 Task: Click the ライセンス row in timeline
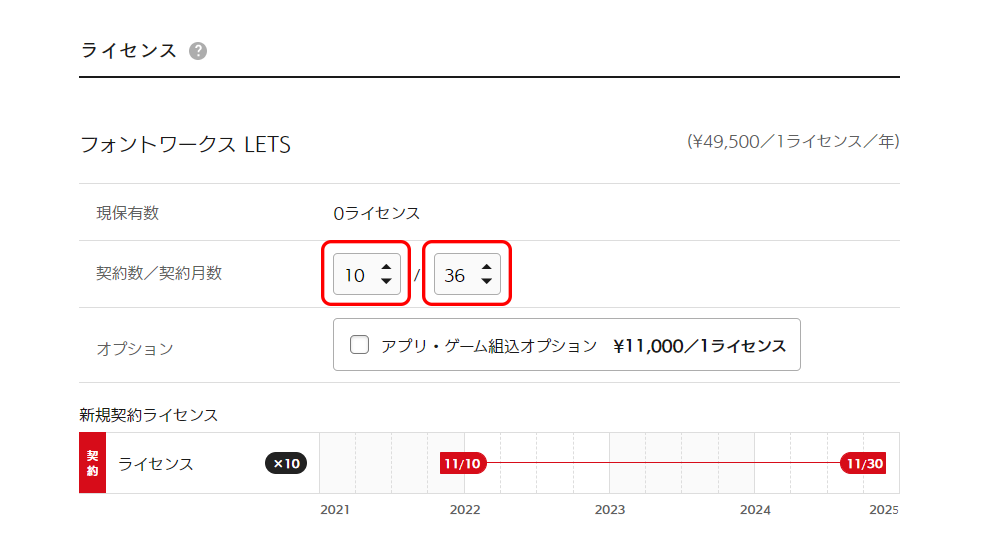(156, 464)
